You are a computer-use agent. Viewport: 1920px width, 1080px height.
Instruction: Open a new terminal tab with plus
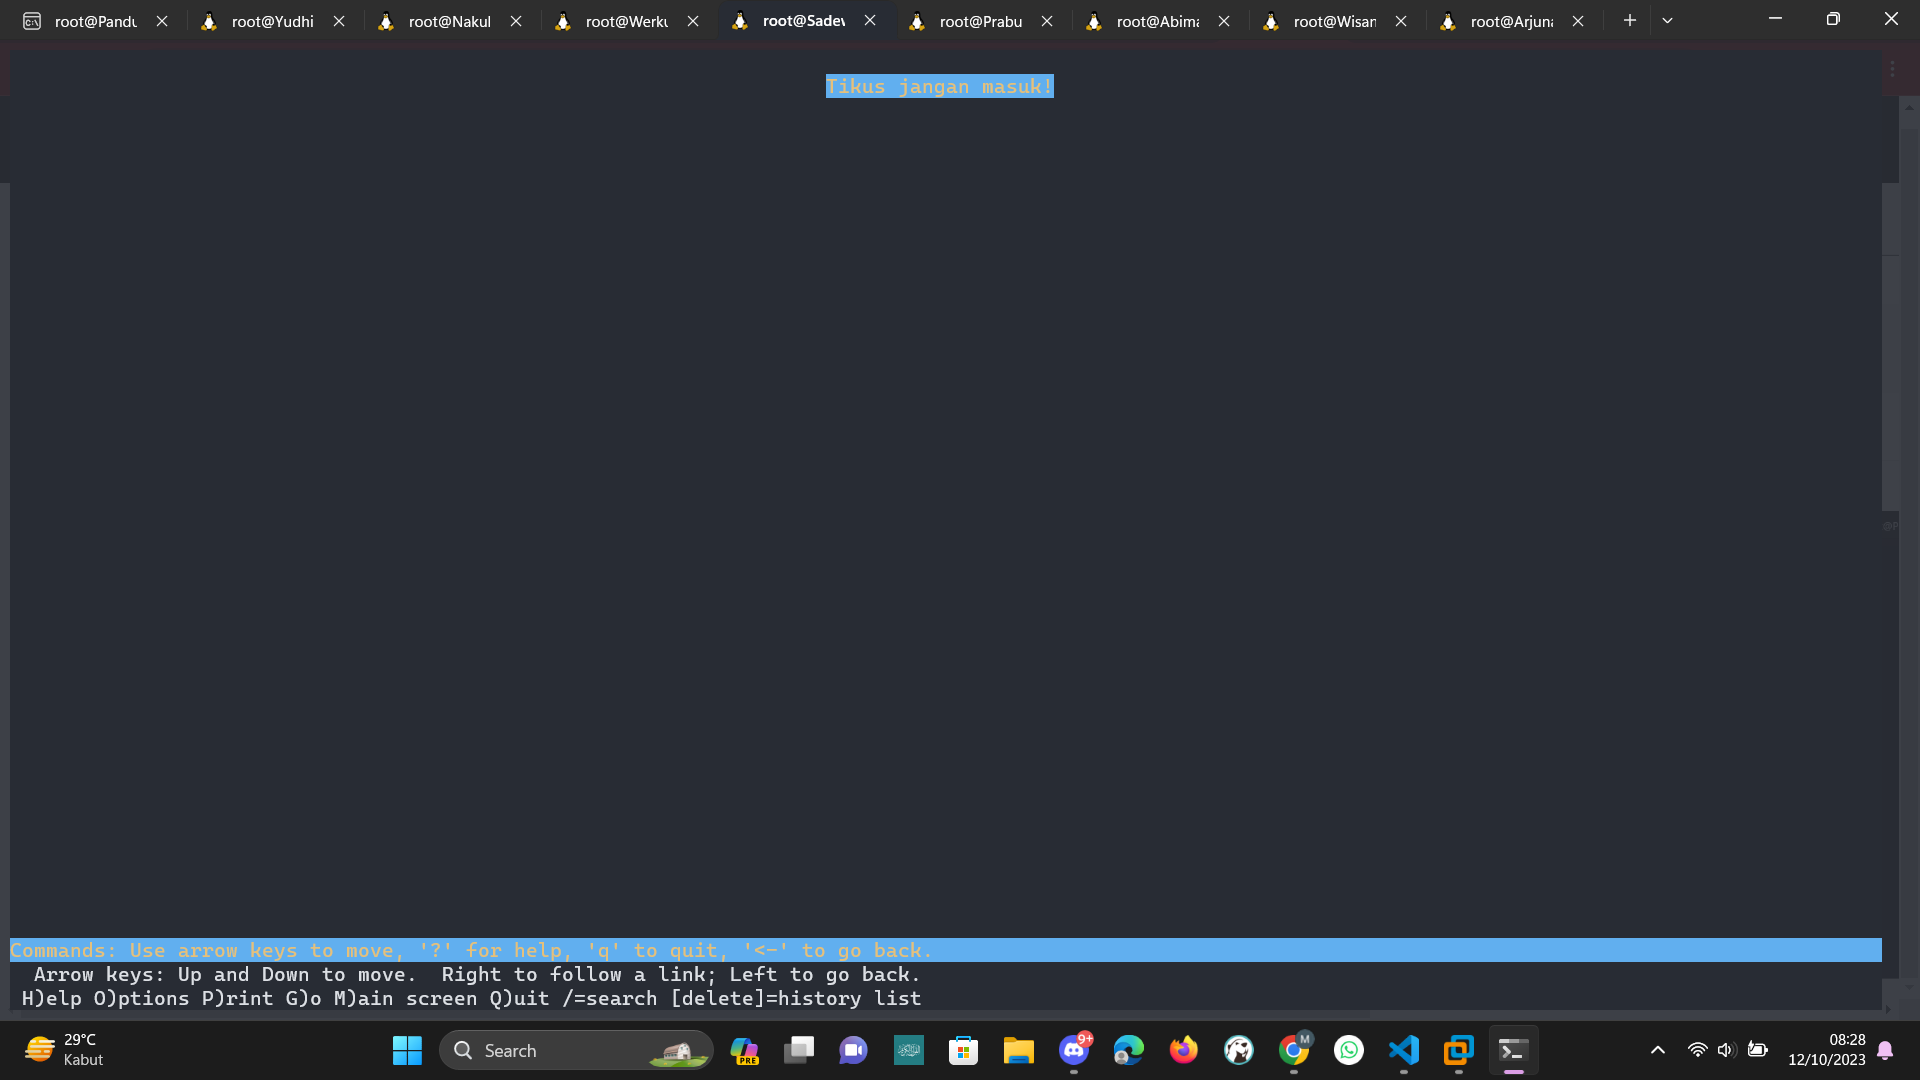[1630, 20]
